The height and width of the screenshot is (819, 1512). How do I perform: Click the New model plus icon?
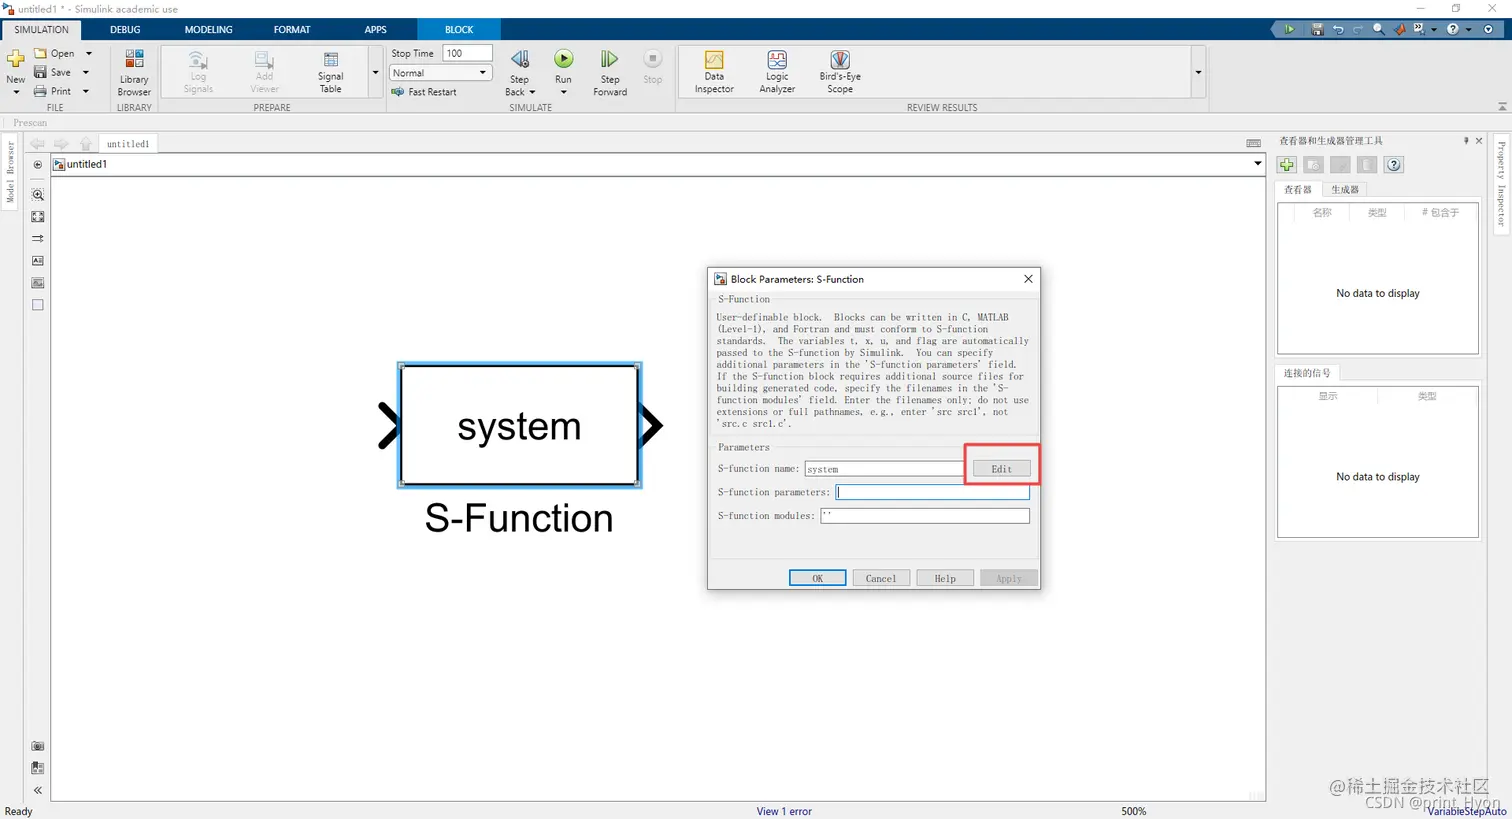click(16, 59)
